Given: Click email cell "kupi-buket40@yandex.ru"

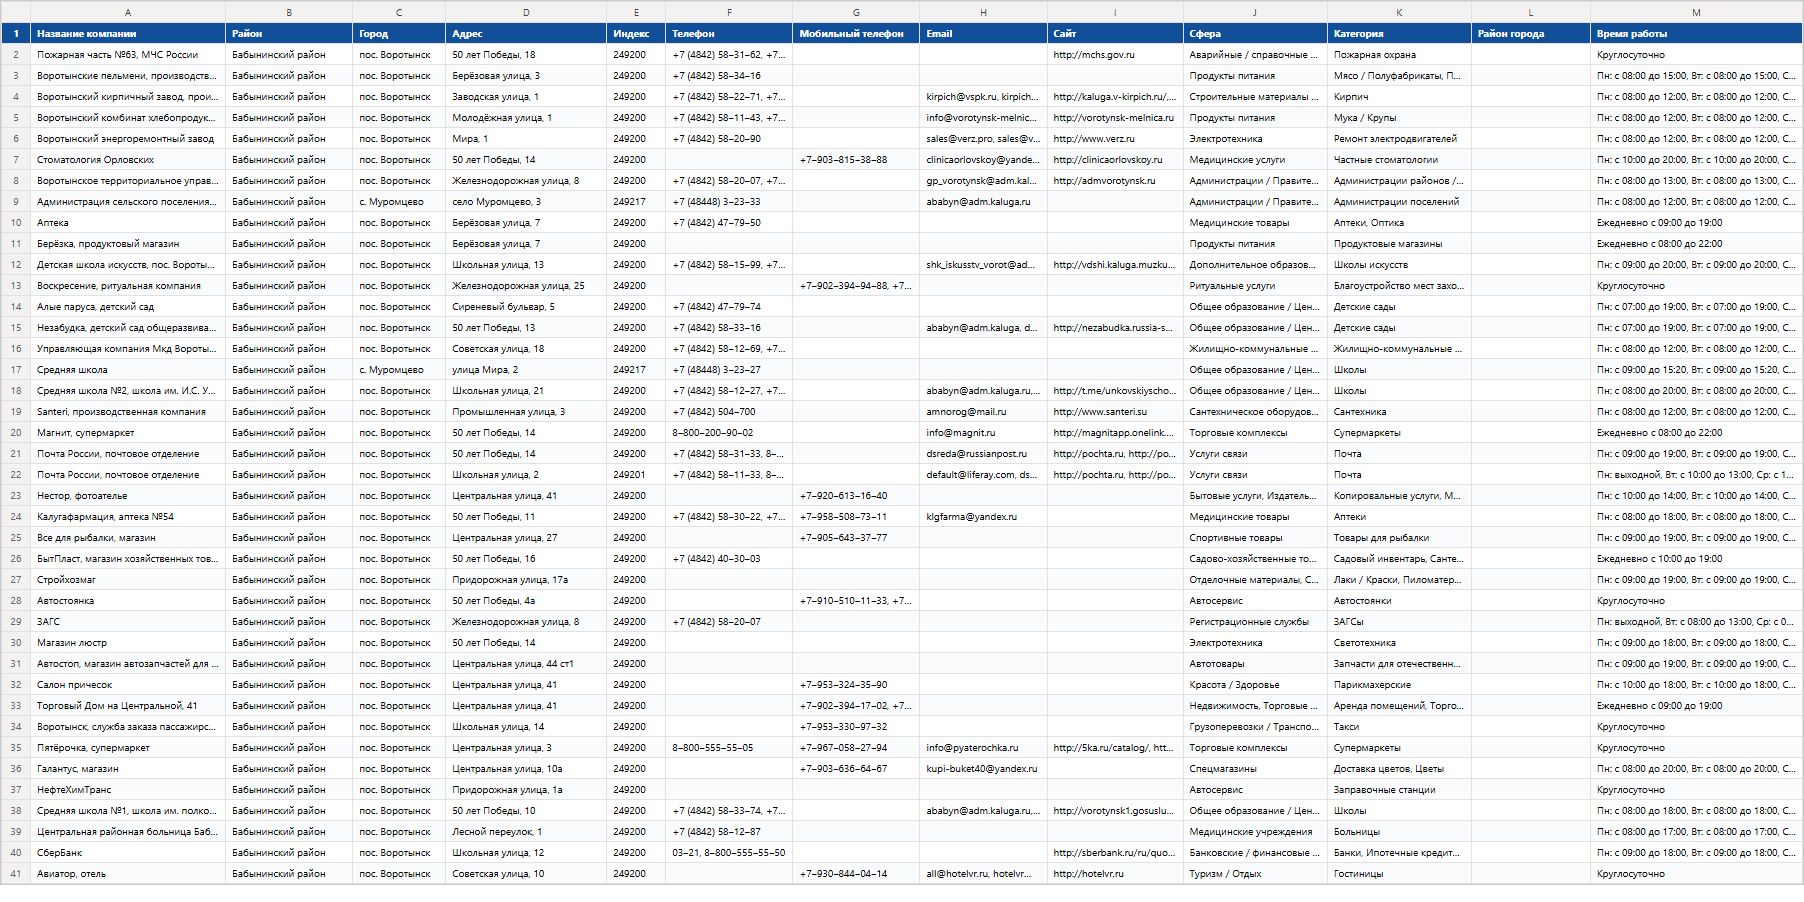Looking at the screenshot, I should (x=983, y=769).
